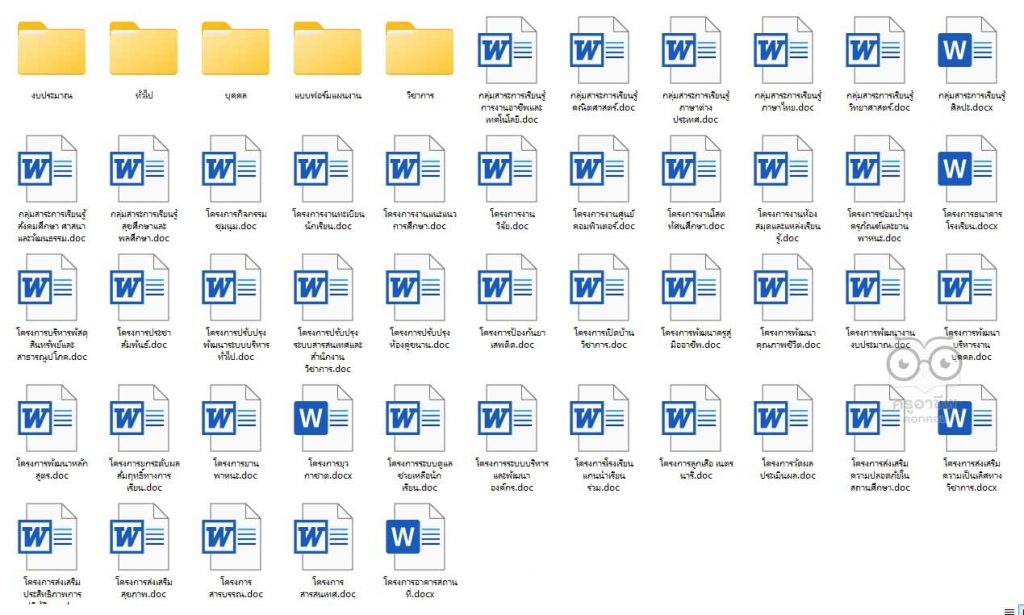The width and height of the screenshot is (1024, 615).
Task: Click the โครงการเปิดบ้านวิชาการ.doc document
Action: [x=600, y=287]
